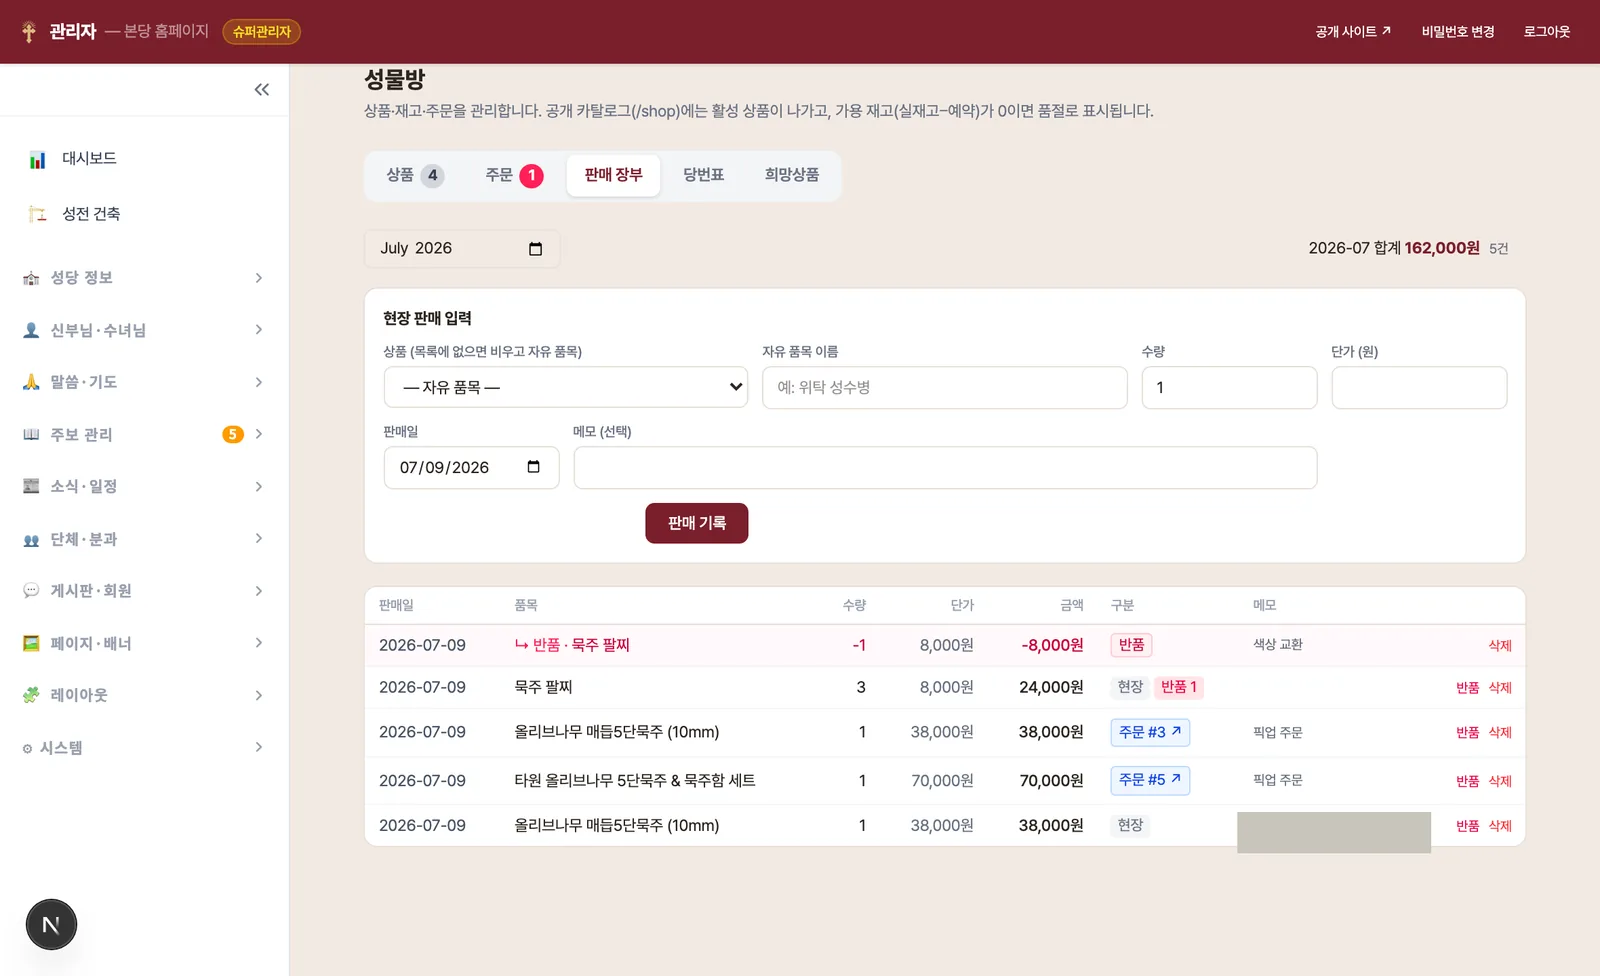1600x976 pixels.
Task: Click the book icon beside 주보 관리
Action: tap(31, 434)
